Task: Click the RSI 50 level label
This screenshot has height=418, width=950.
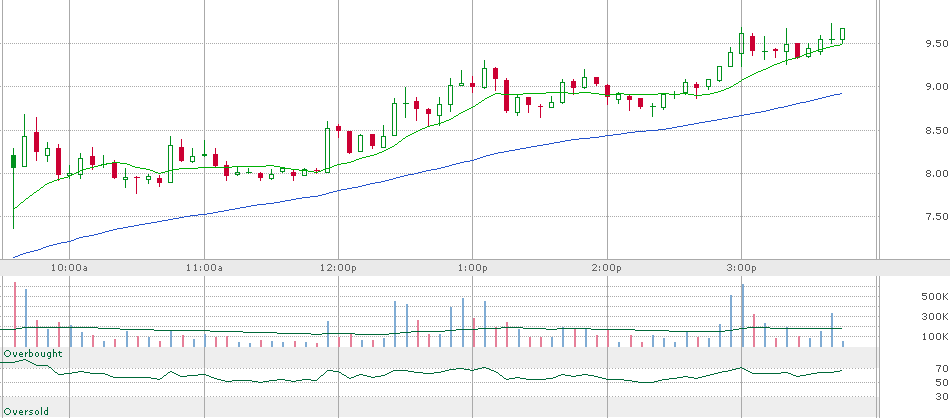Action: point(941,382)
